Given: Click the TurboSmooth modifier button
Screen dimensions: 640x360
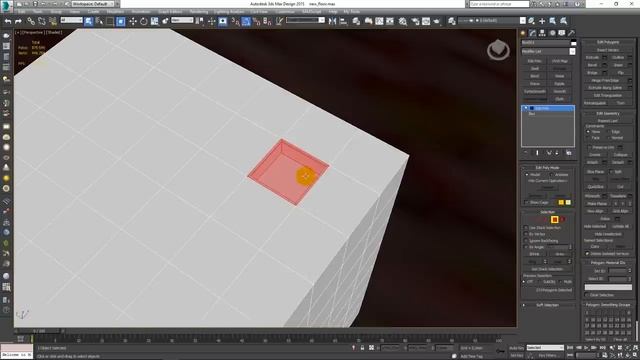Looking at the screenshot, I should tap(535, 91).
